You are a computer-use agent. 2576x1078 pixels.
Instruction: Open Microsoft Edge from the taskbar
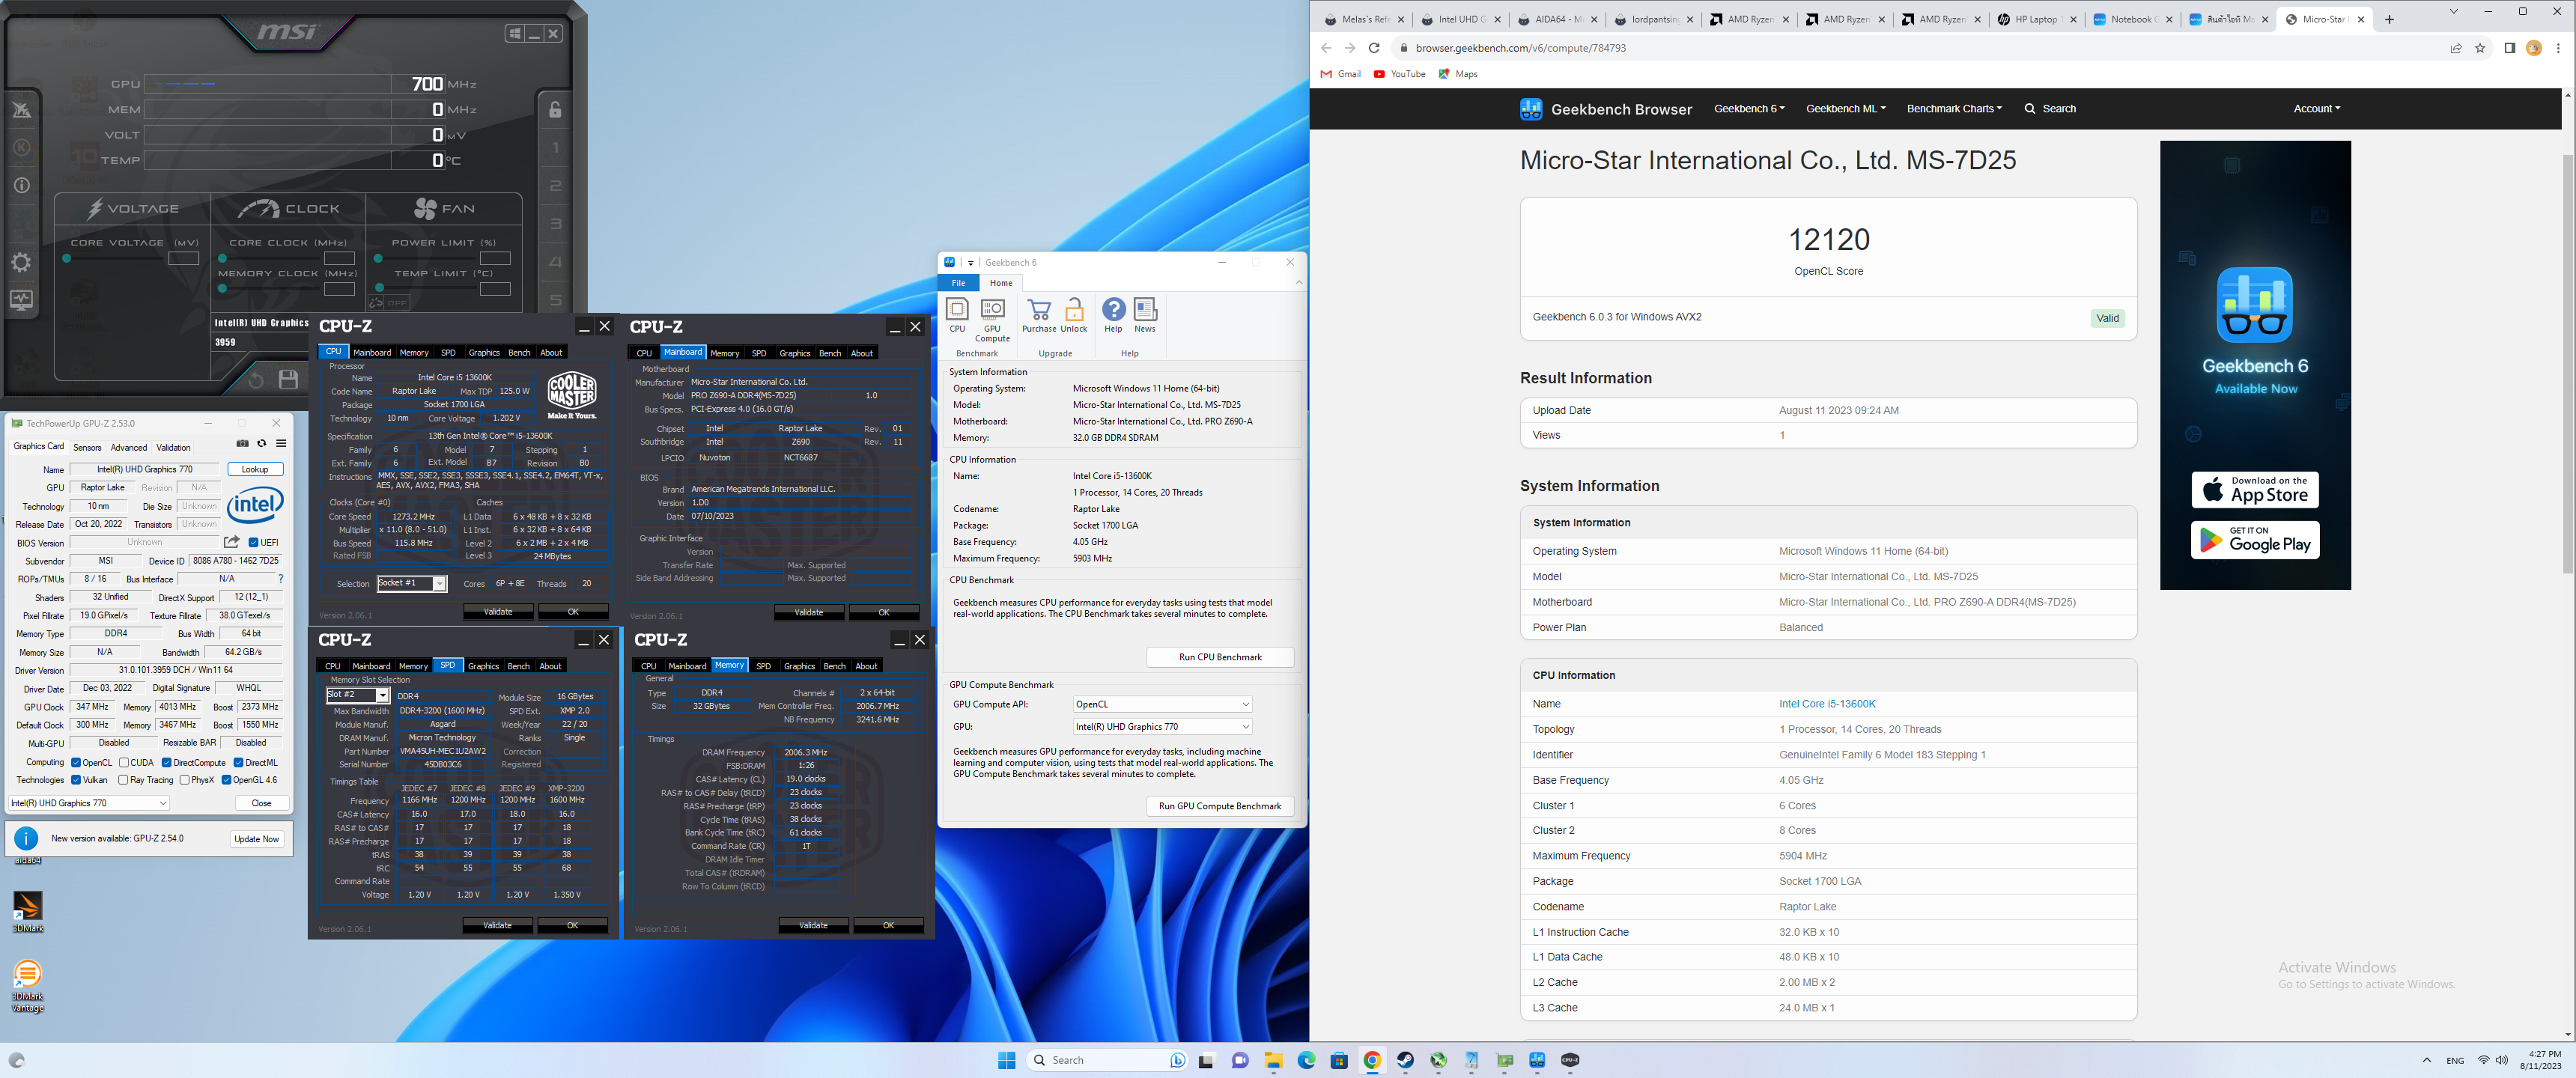pos(1306,1060)
